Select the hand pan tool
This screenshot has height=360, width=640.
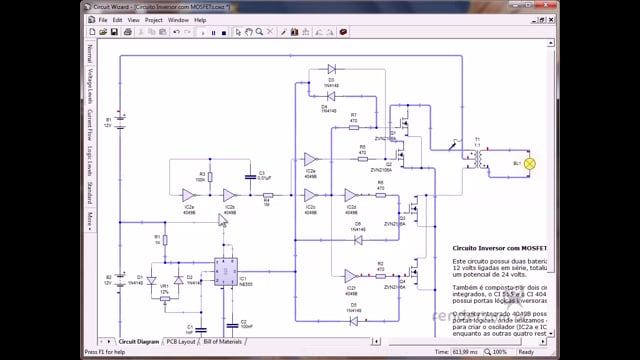[249, 32]
